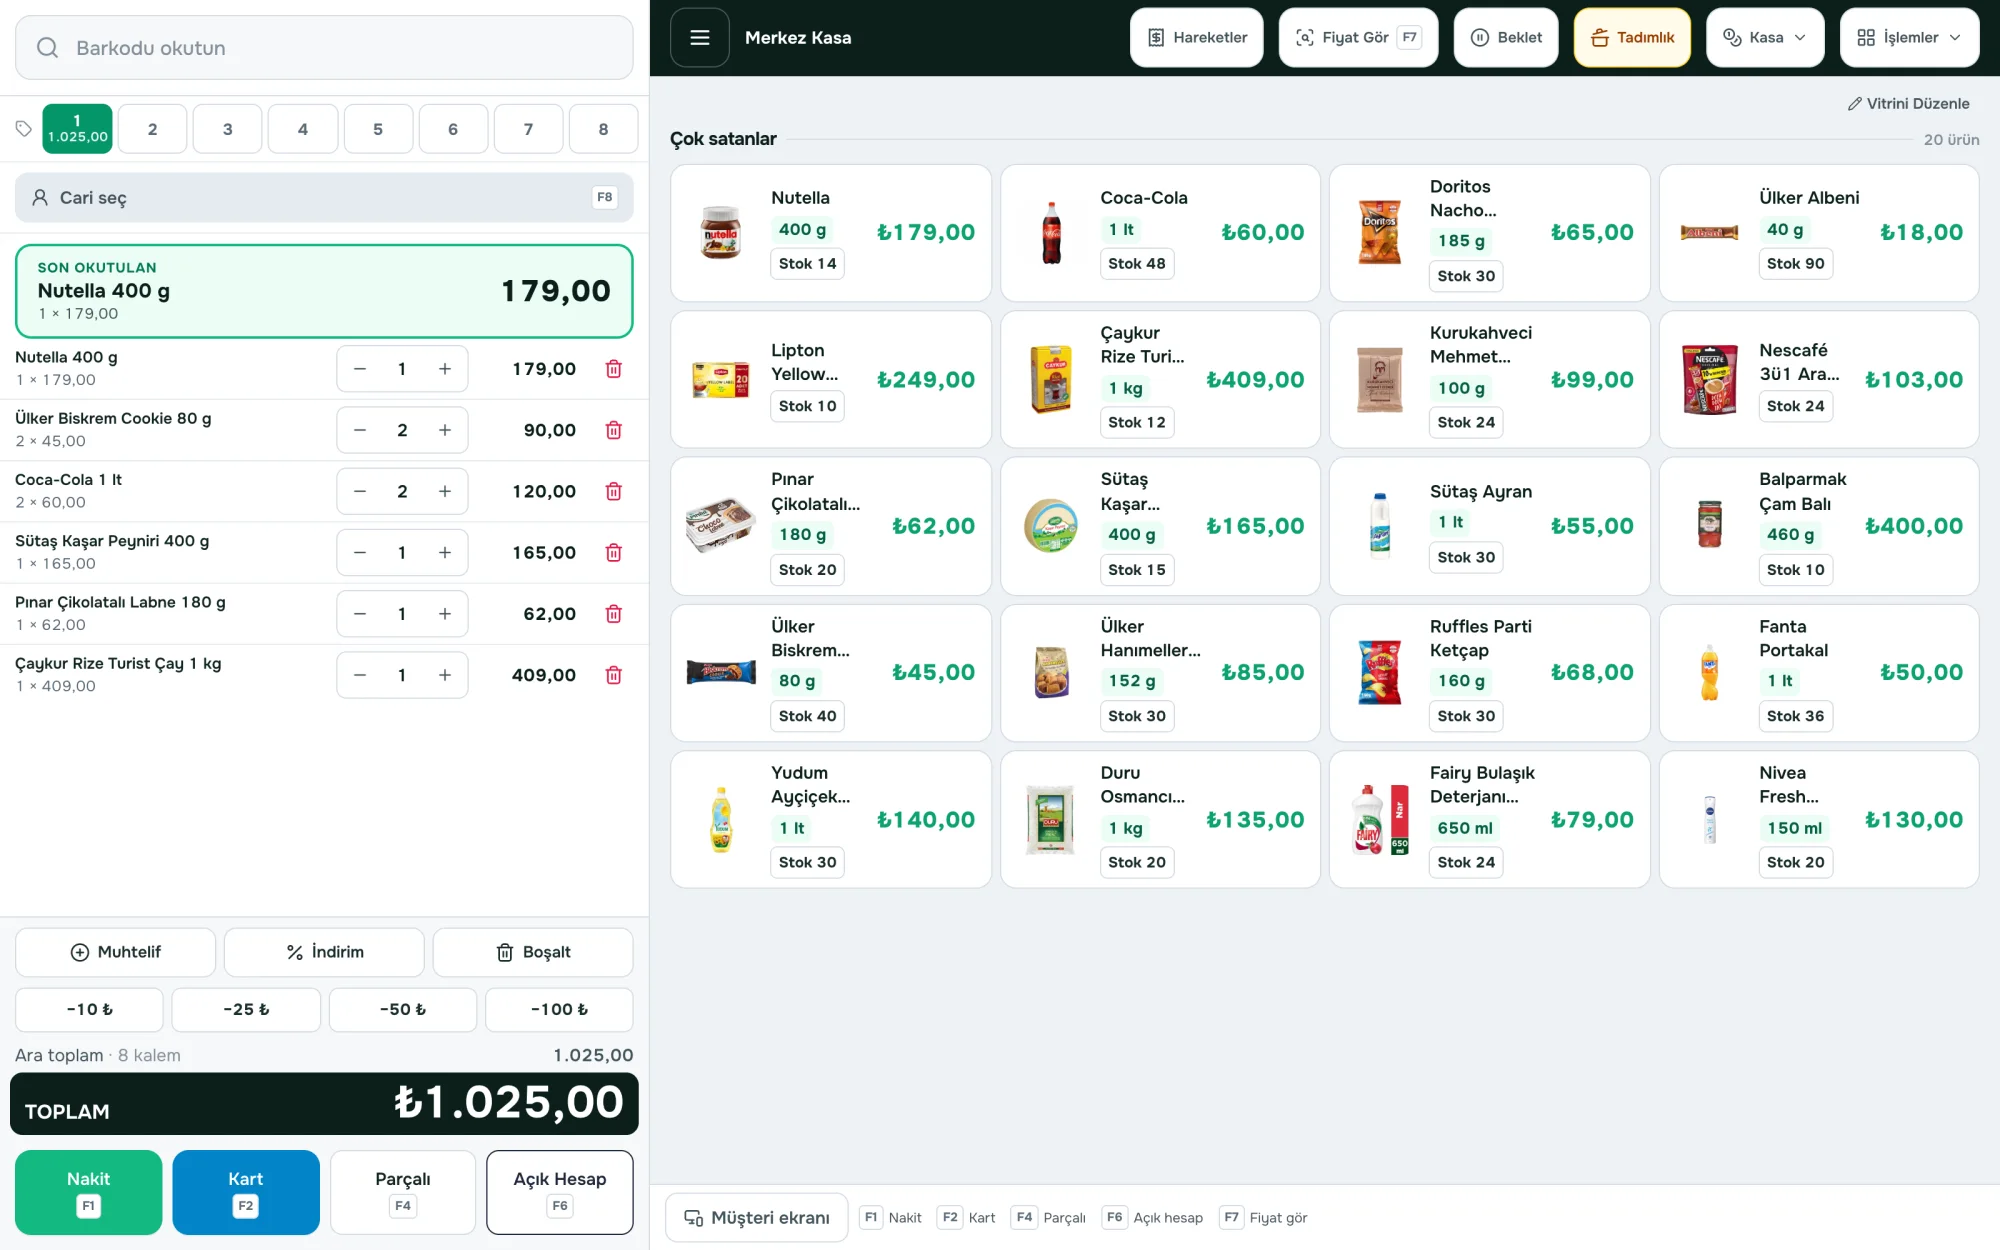This screenshot has width=2000, height=1250.
Task: Remove Pınar Çikolatalı Labne from cart
Action: pos(614,614)
